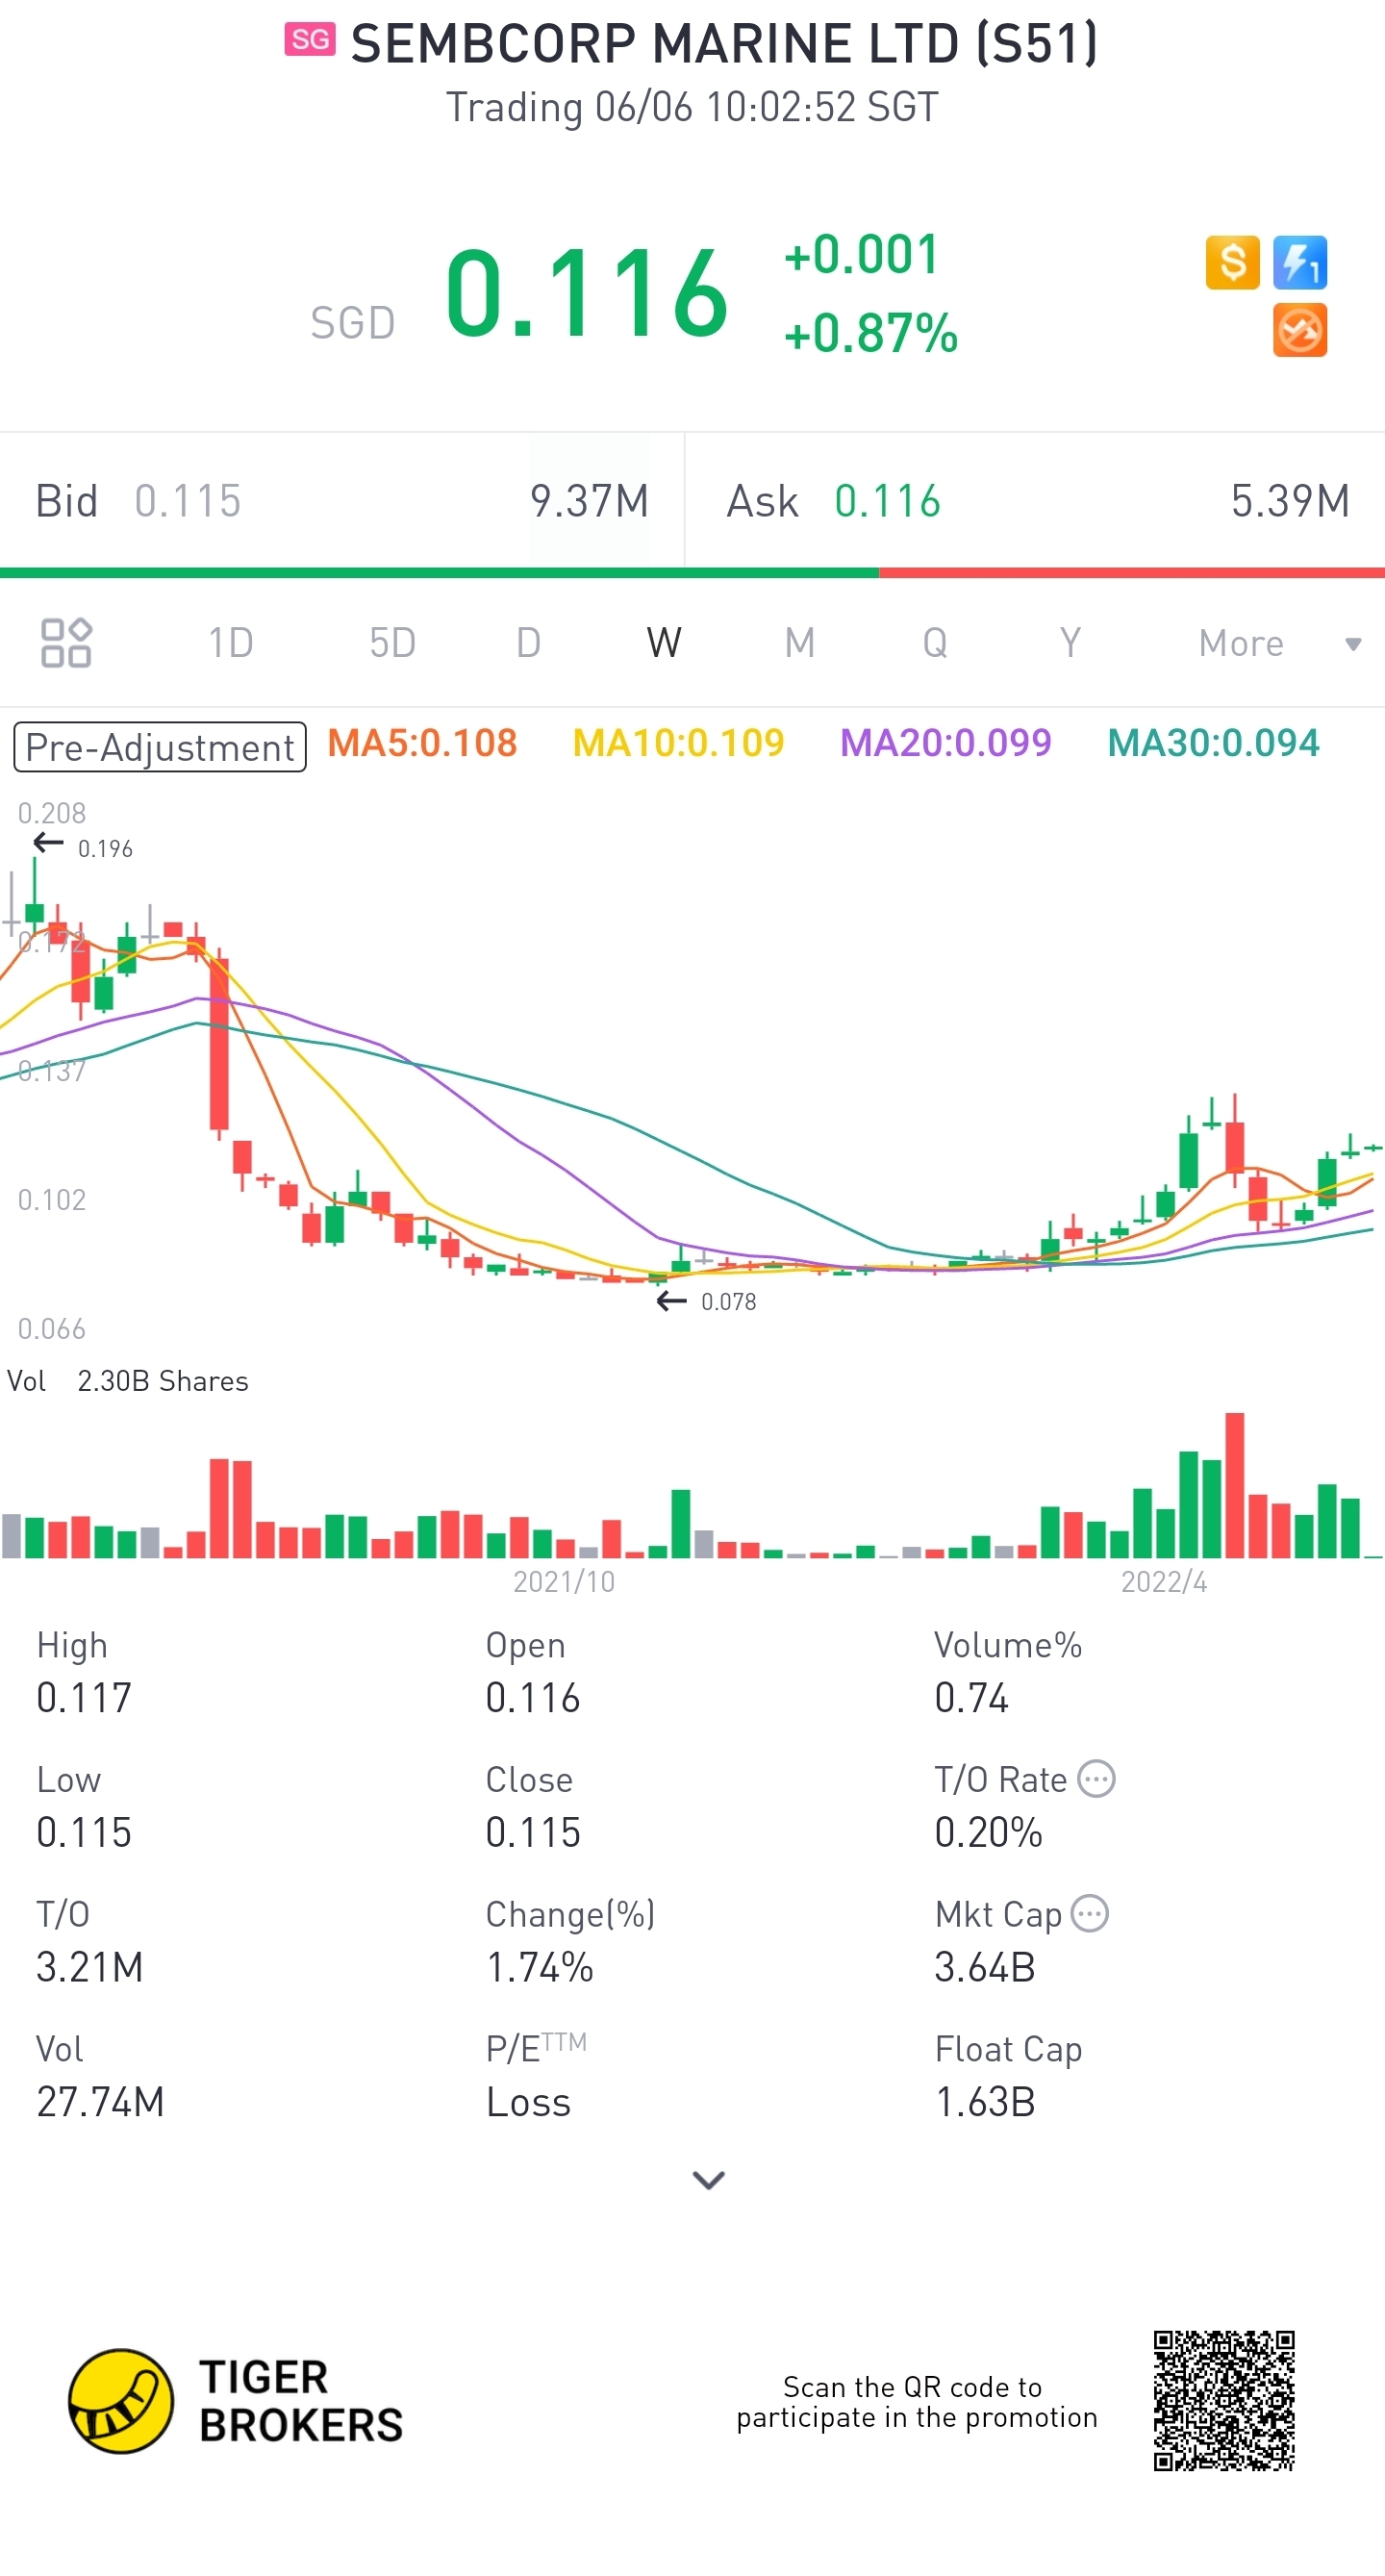Toggle the Pre-Adjustment price setting
Image resolution: width=1385 pixels, height=2576 pixels.
[160, 747]
